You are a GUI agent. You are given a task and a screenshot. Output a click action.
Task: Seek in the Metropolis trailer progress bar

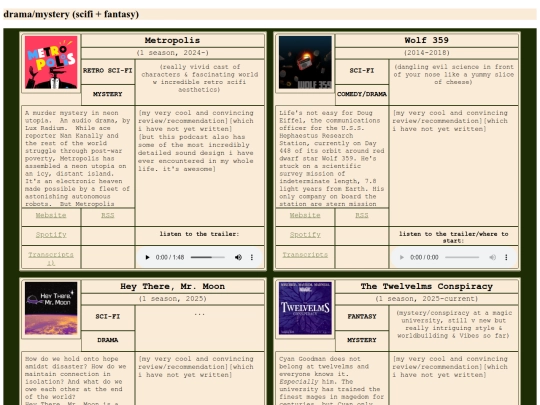click(208, 257)
